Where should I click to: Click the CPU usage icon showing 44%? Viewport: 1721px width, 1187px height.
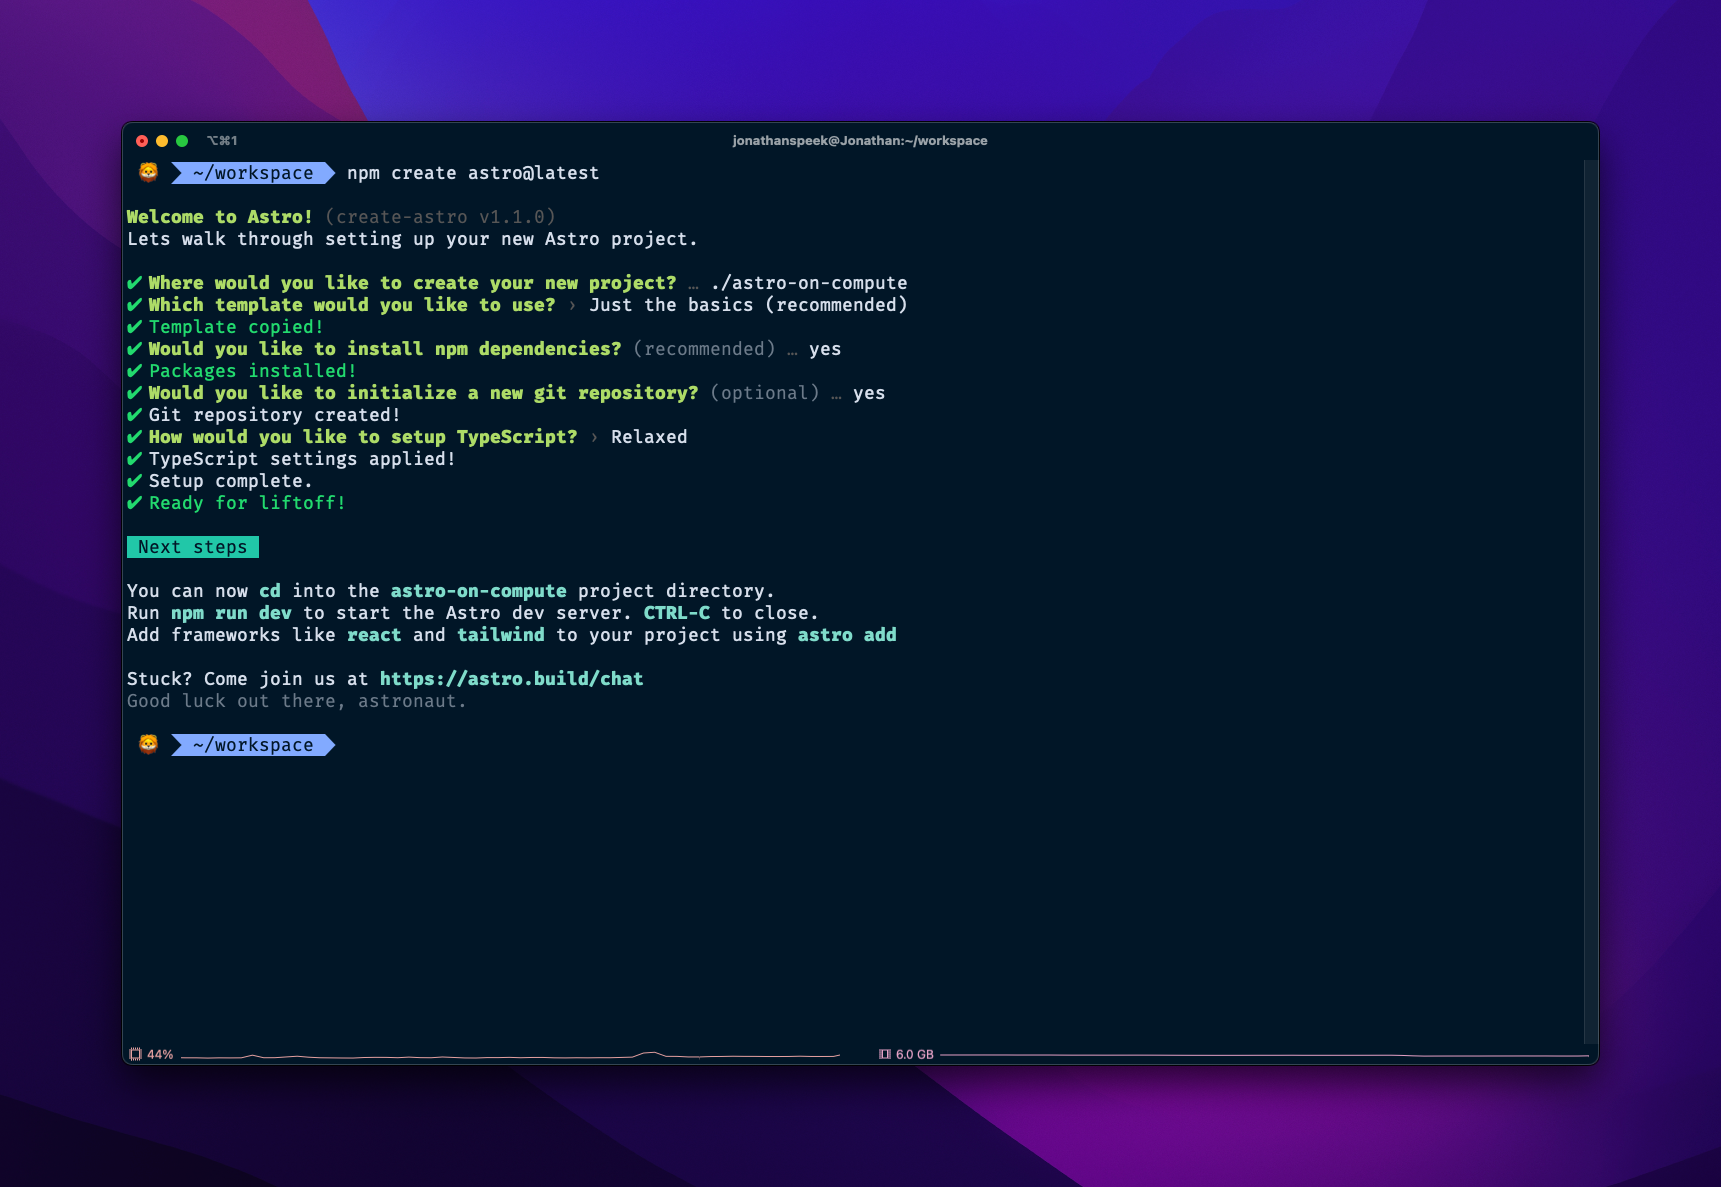point(135,1054)
